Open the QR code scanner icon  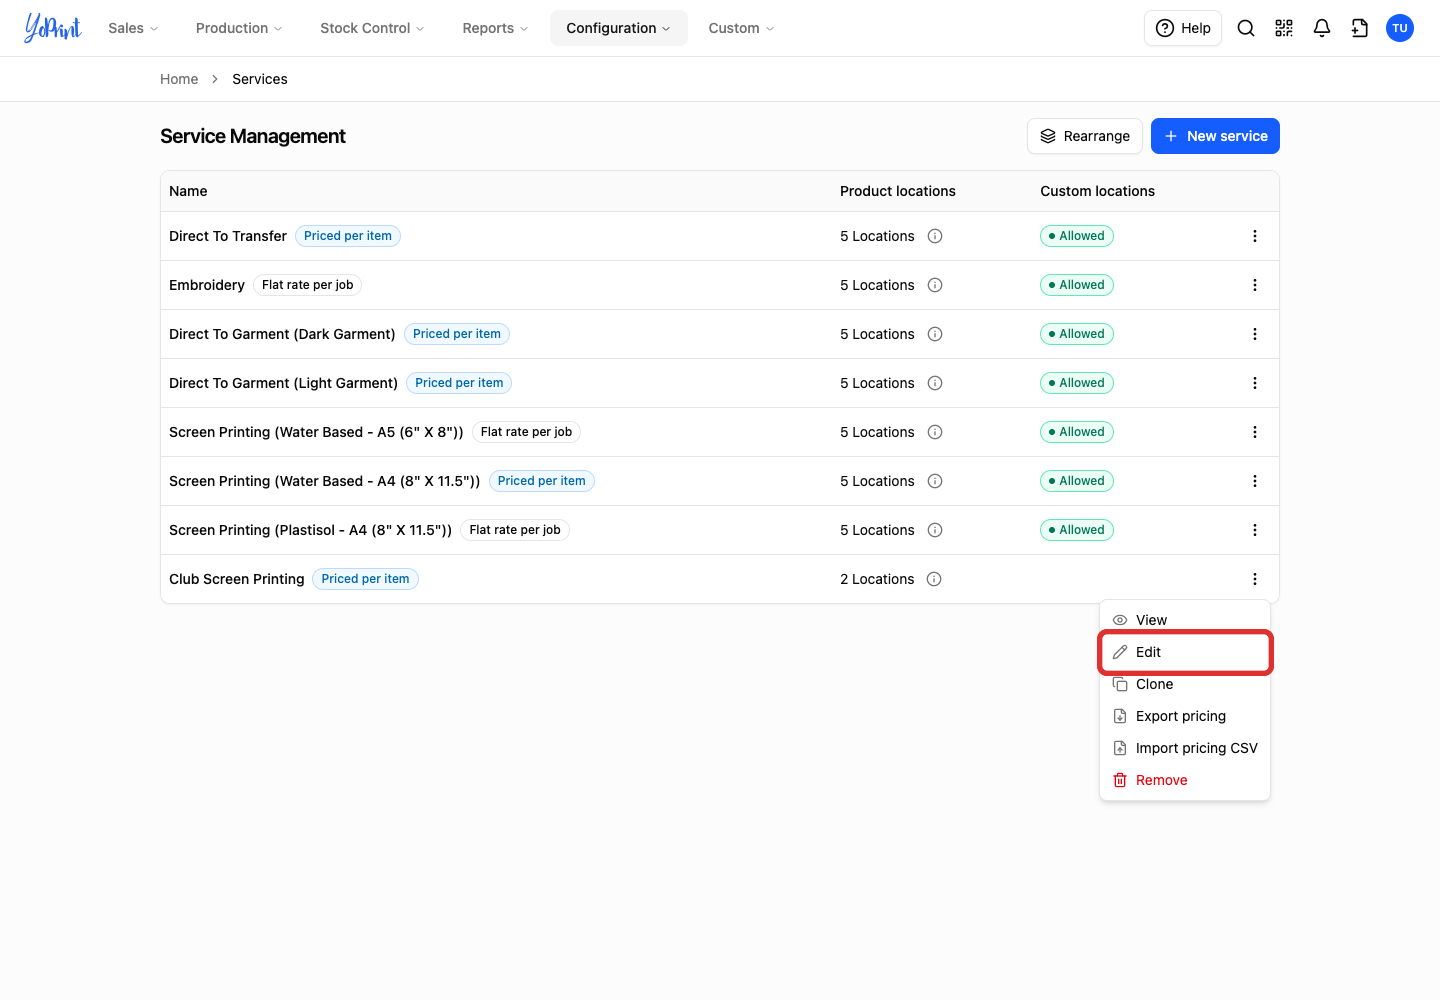[x=1284, y=28]
